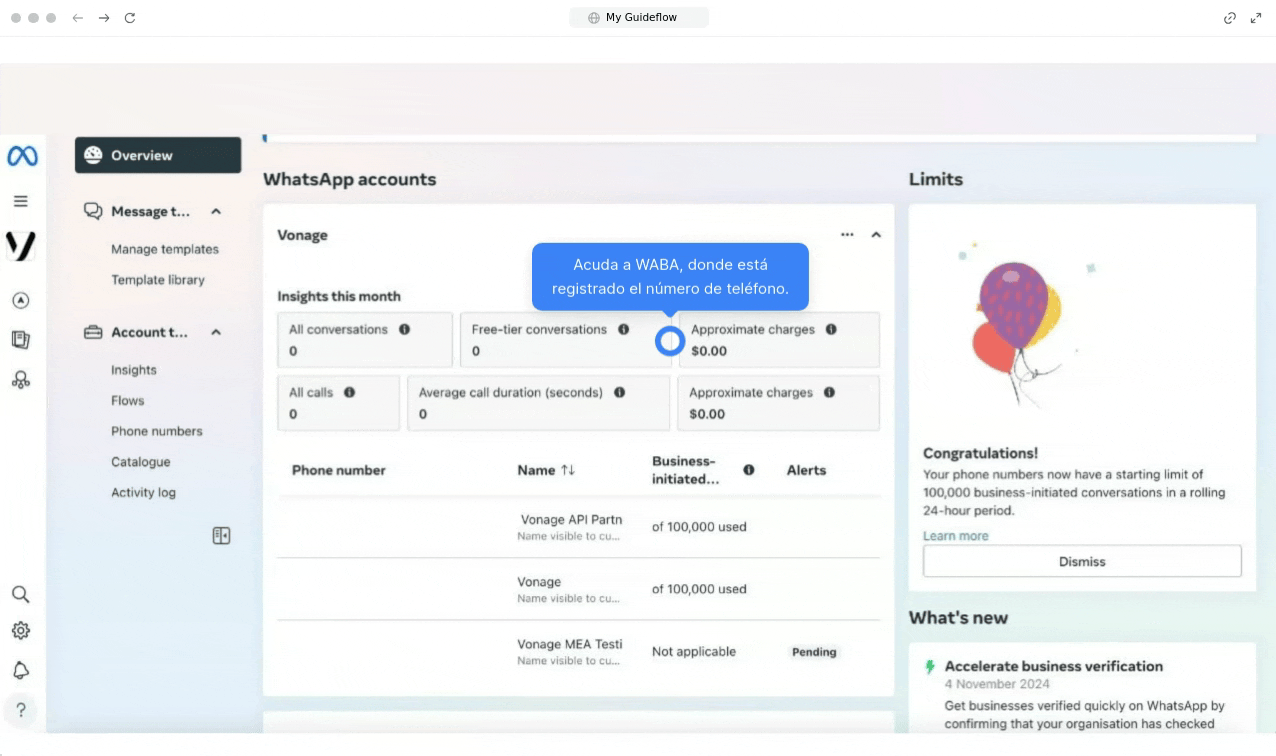The width and height of the screenshot is (1276, 756).
Task: Click info icon beside All conversations
Action: [x=405, y=329]
